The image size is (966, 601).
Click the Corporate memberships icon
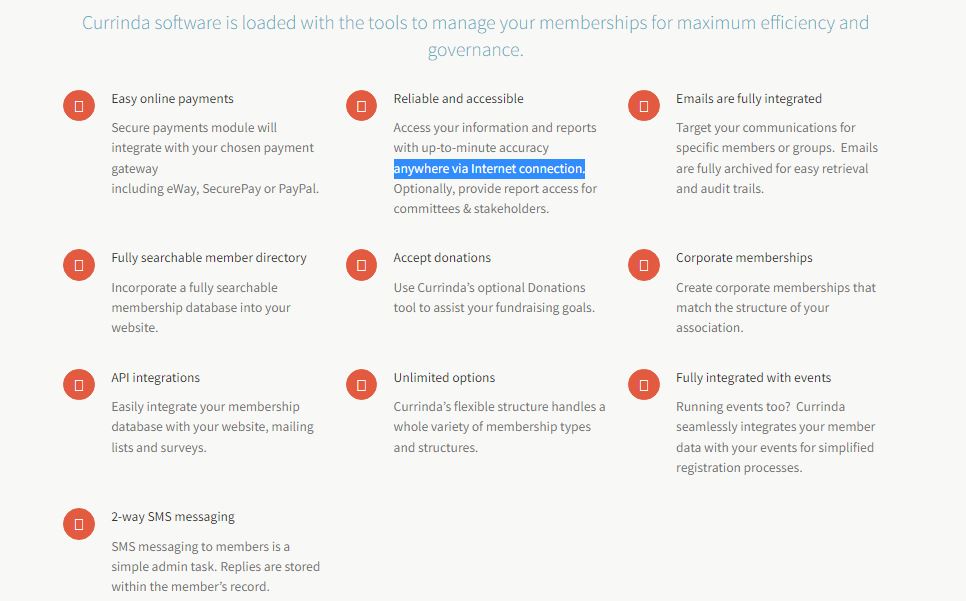tap(643, 264)
